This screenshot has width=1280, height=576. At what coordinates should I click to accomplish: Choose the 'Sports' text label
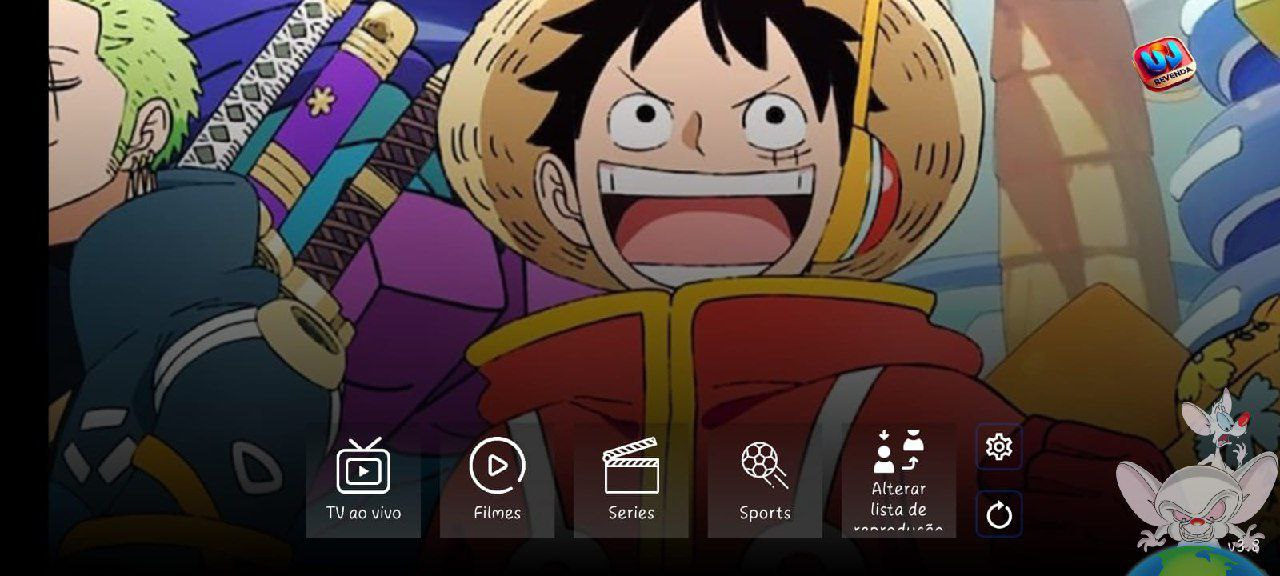pos(765,513)
